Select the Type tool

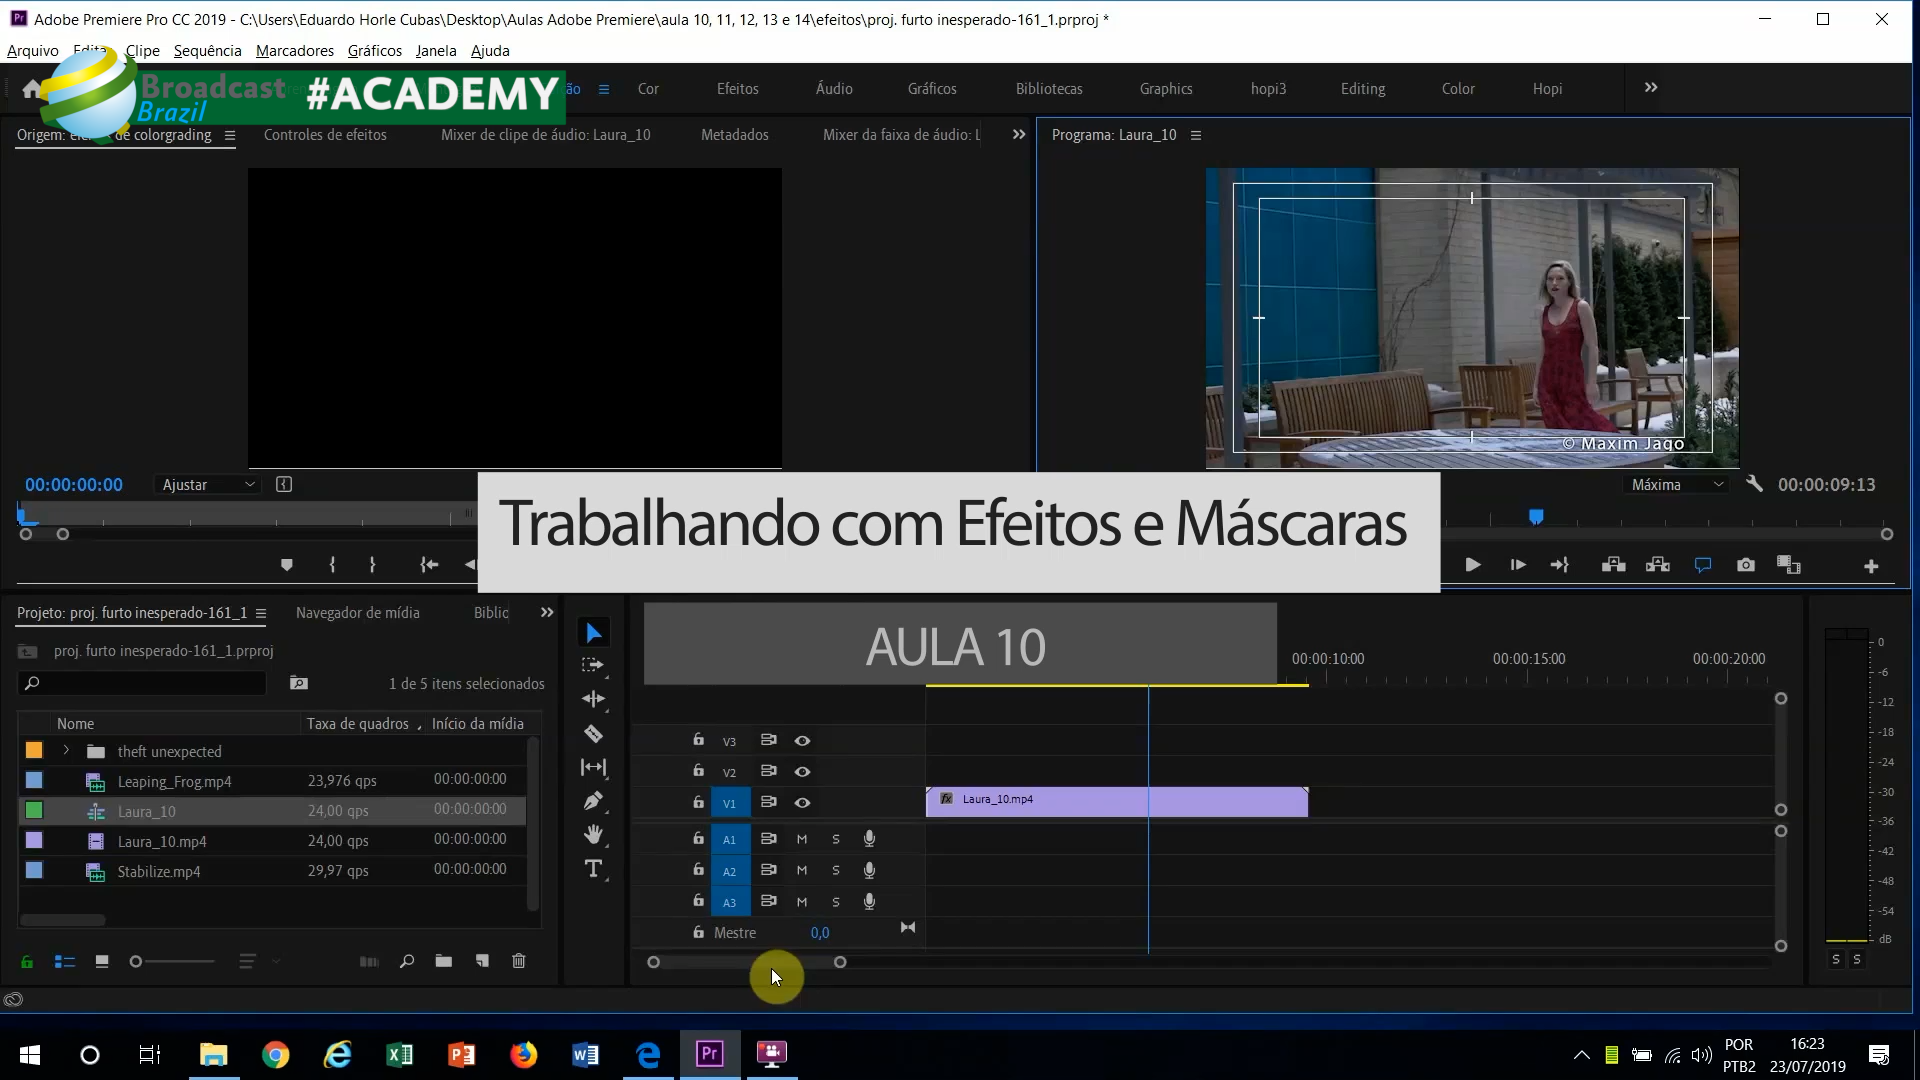(593, 868)
